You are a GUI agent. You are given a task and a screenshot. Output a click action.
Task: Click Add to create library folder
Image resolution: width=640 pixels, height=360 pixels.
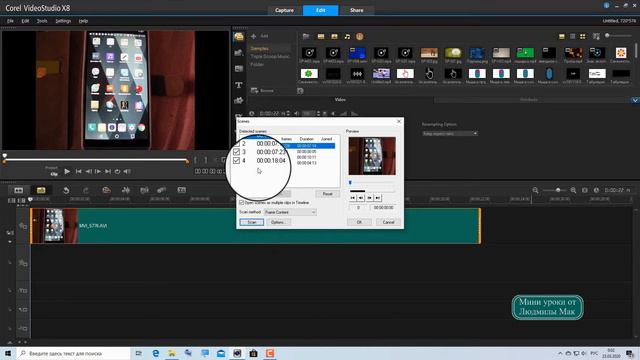pos(260,36)
